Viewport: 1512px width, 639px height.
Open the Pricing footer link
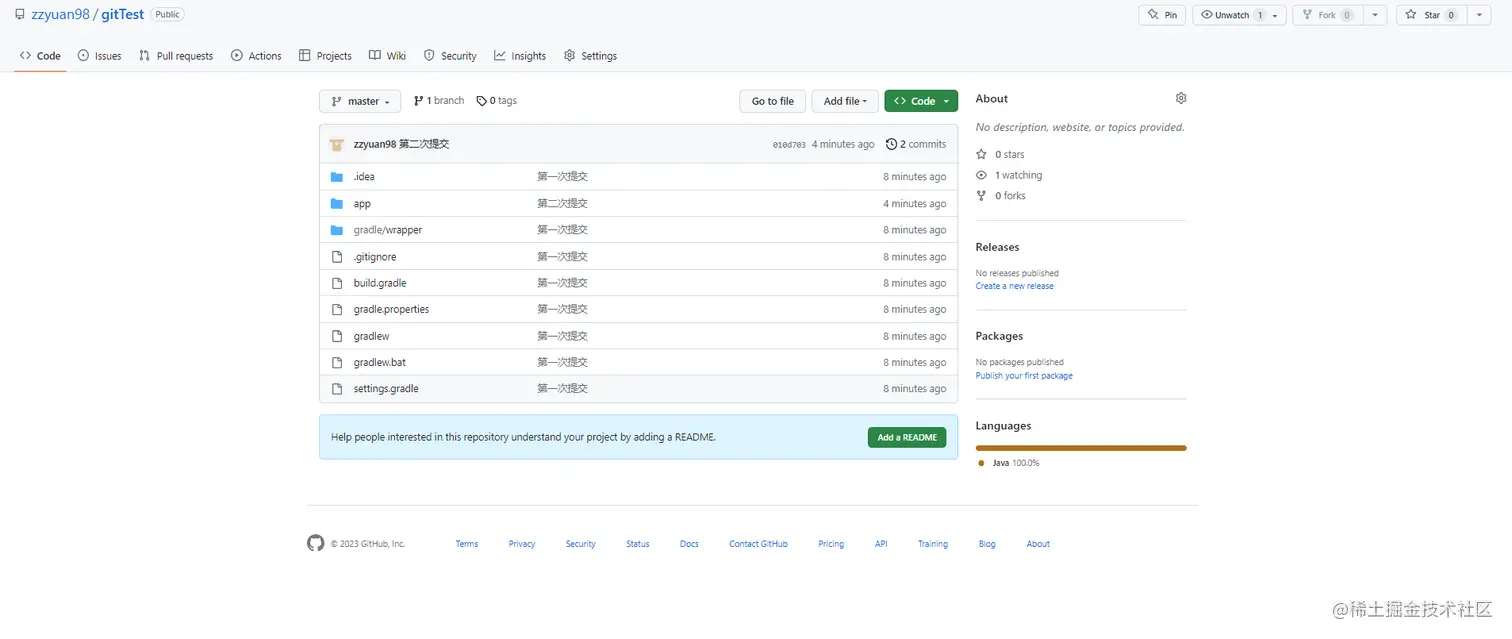pos(831,544)
